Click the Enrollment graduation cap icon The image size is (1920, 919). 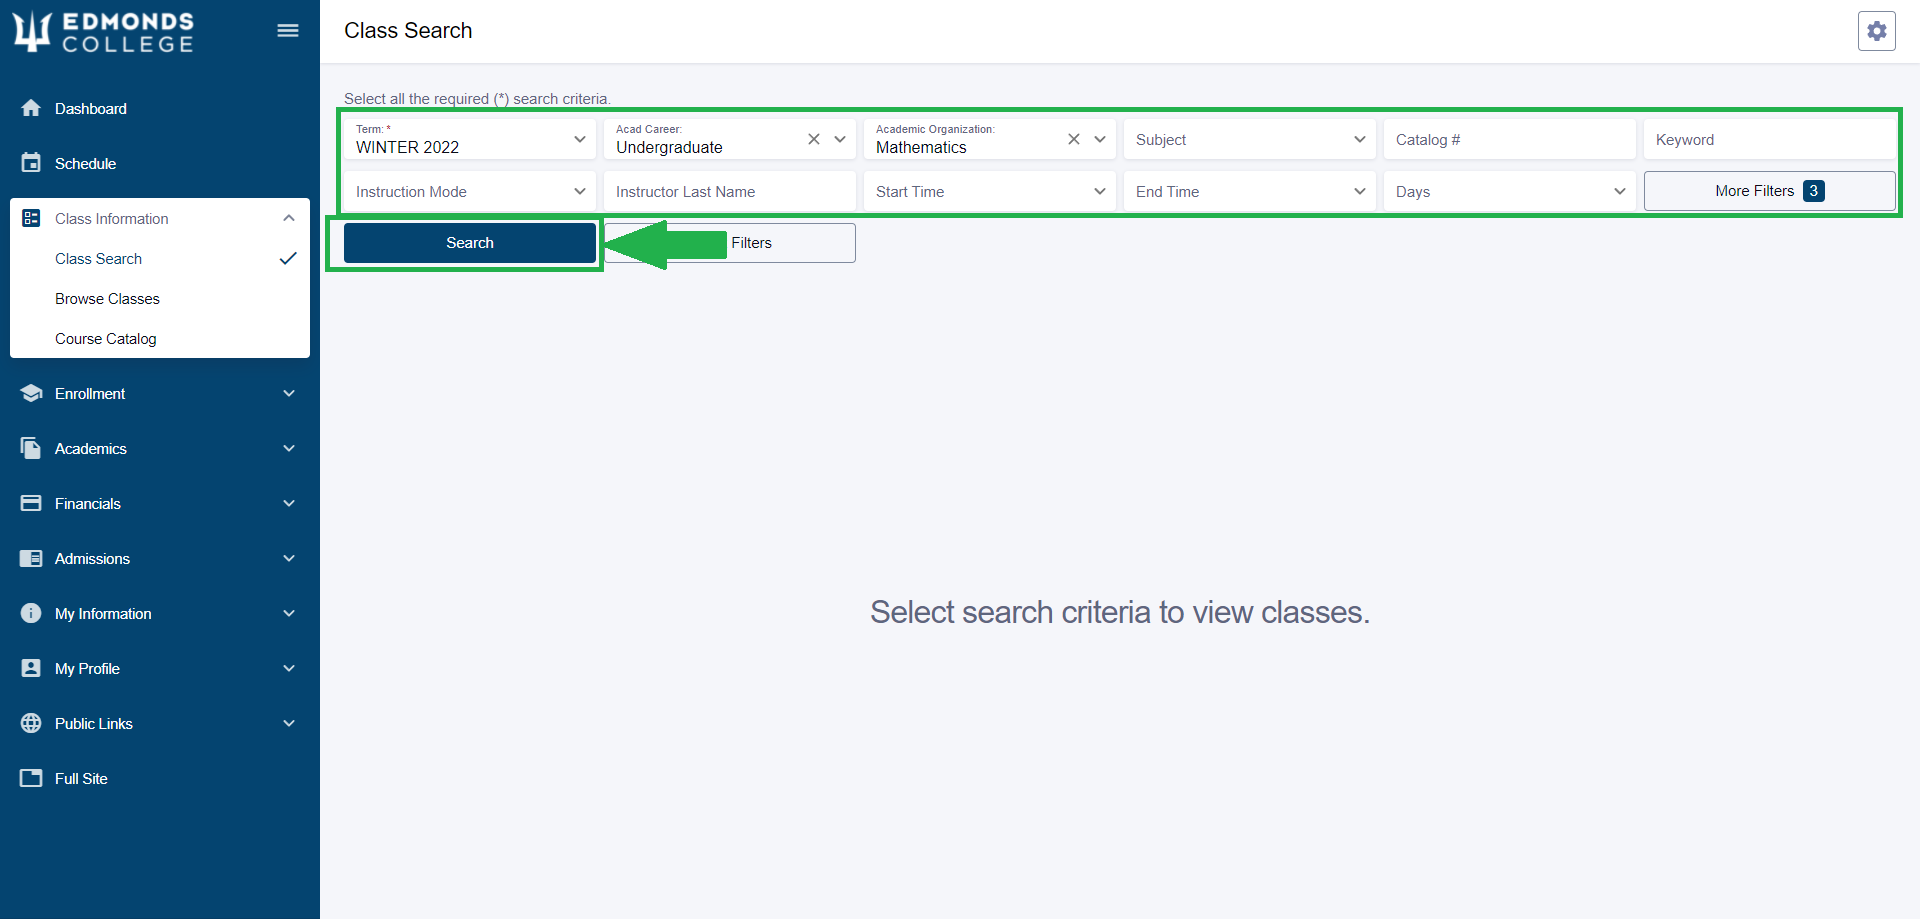pyautogui.click(x=31, y=393)
